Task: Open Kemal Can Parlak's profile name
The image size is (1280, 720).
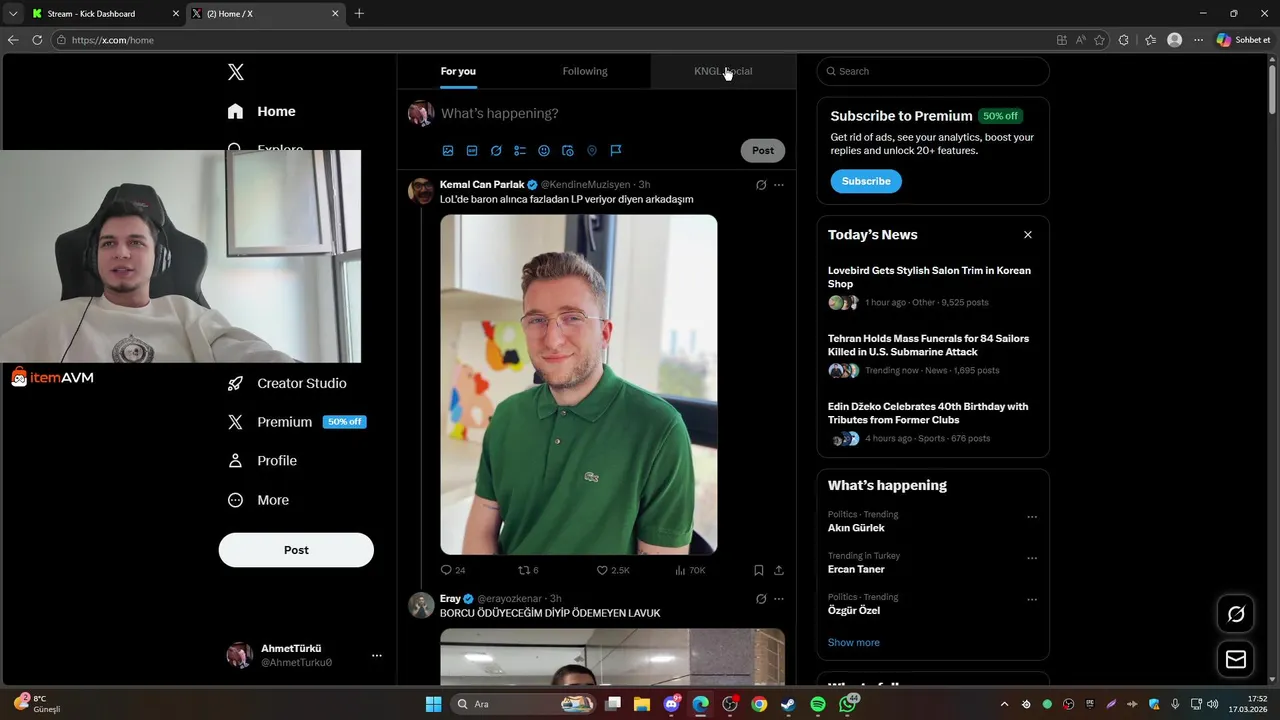Action: tap(482, 185)
